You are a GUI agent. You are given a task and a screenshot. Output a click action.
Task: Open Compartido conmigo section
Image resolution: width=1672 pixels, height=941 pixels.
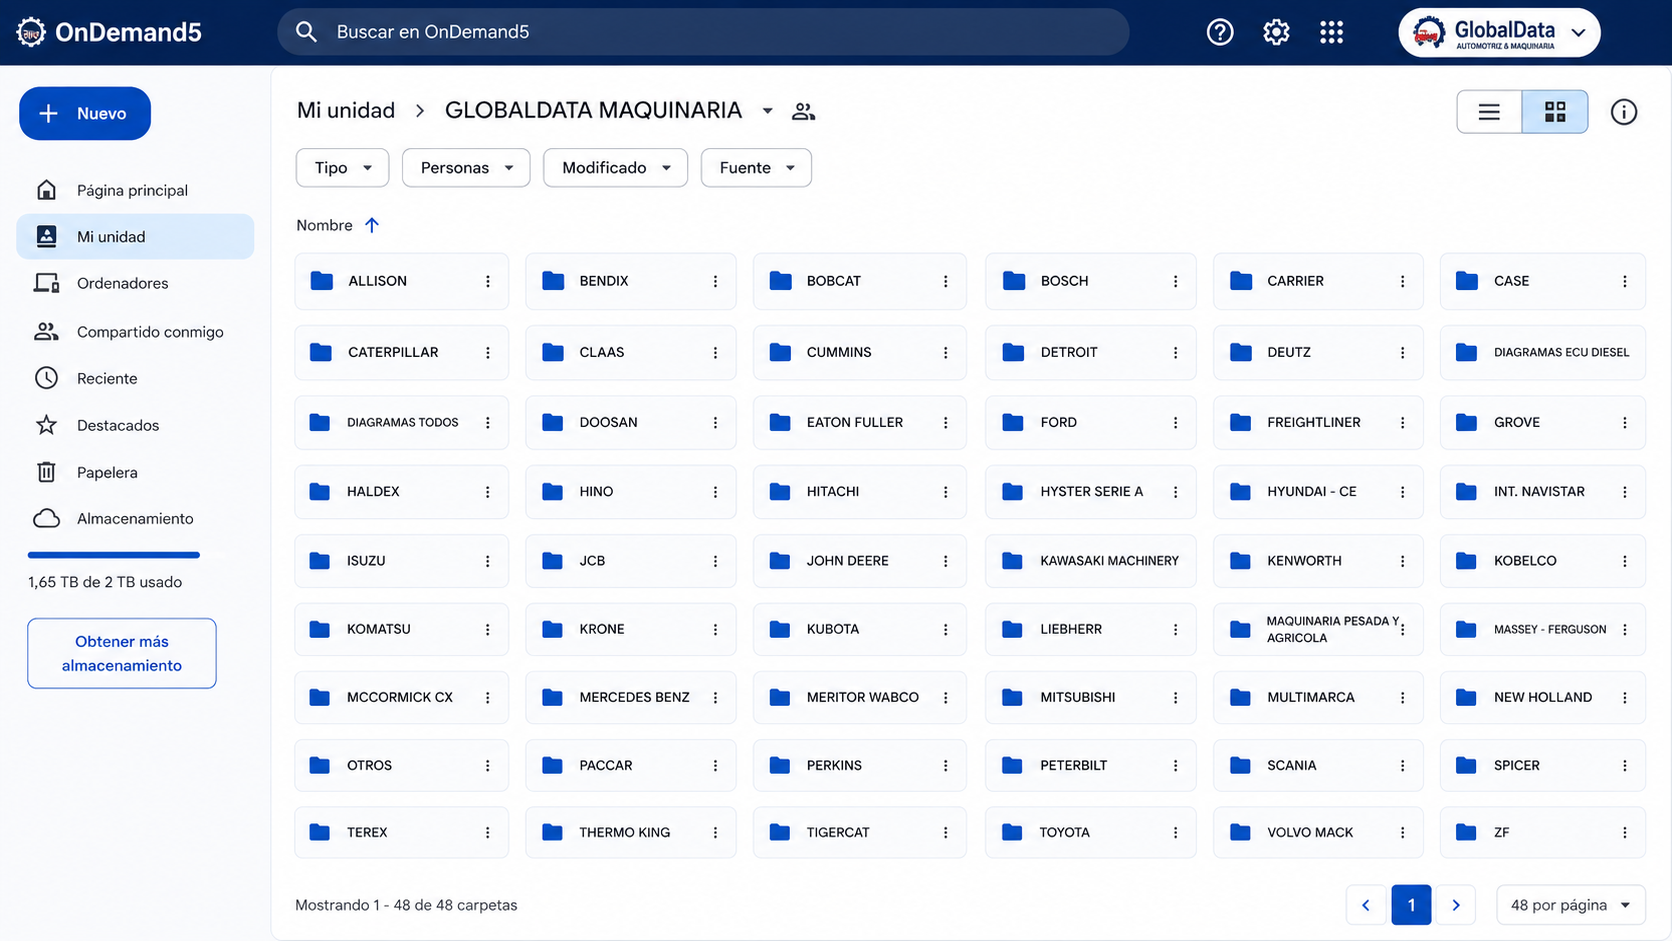click(135, 331)
